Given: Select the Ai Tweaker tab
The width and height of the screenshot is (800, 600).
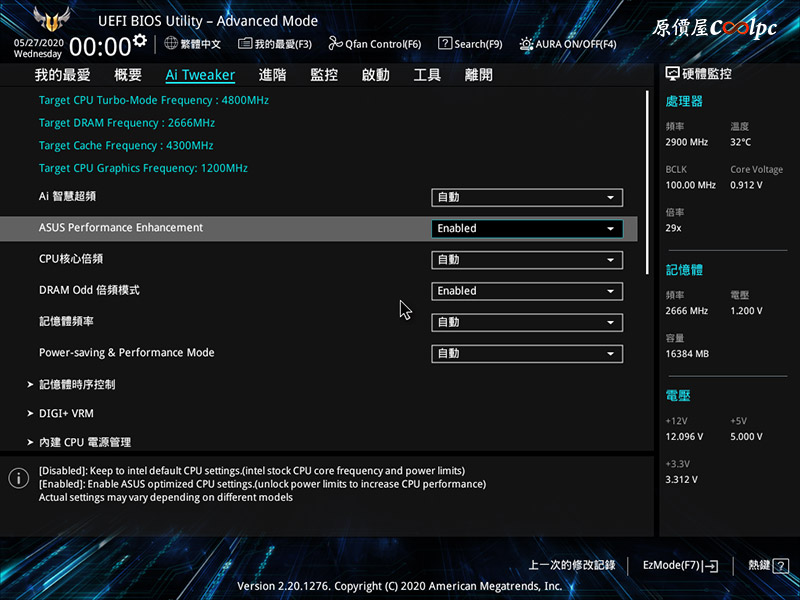Looking at the screenshot, I should [200, 75].
